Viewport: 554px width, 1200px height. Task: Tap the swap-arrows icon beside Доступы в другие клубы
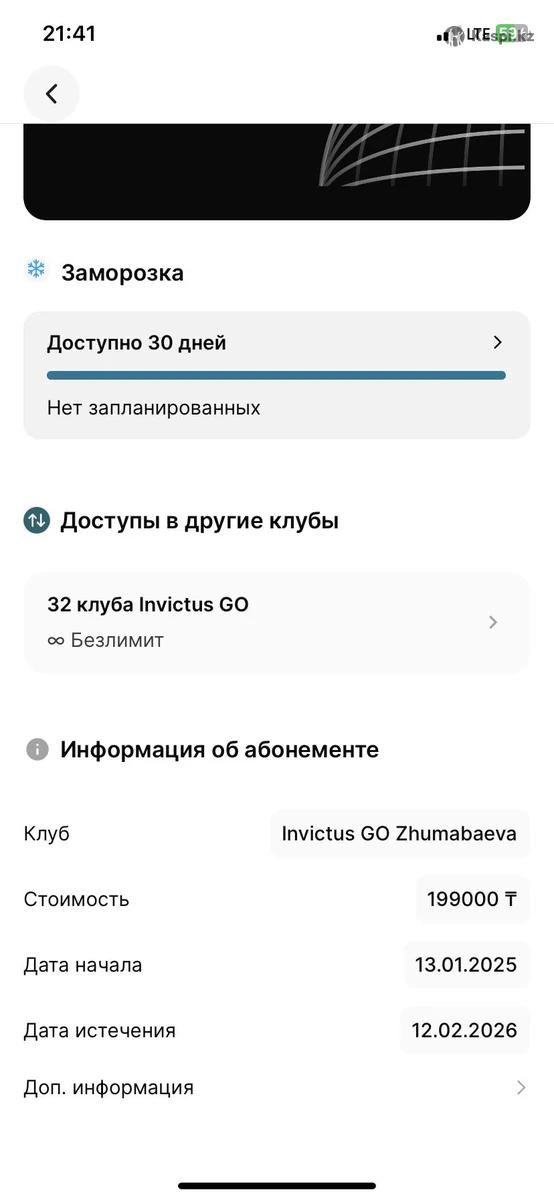coord(37,520)
